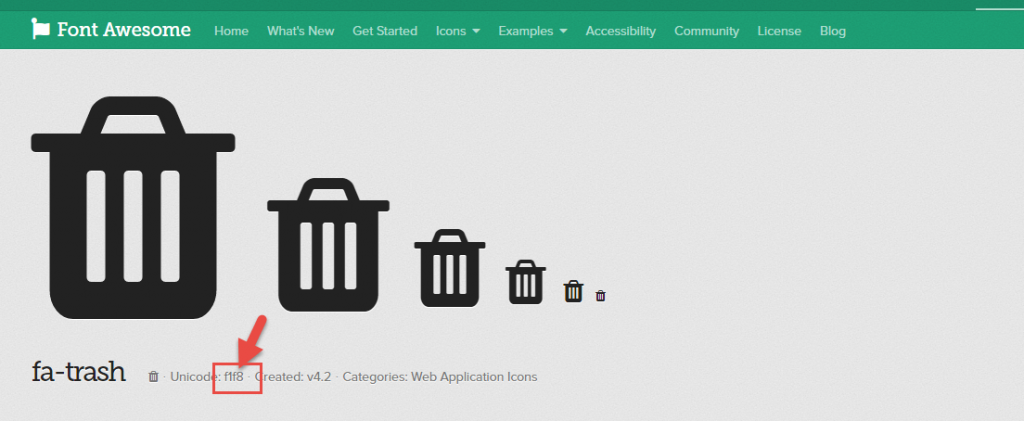Click the Created: v4.2 text
Image resolution: width=1024 pixels, height=421 pixels.
[293, 377]
